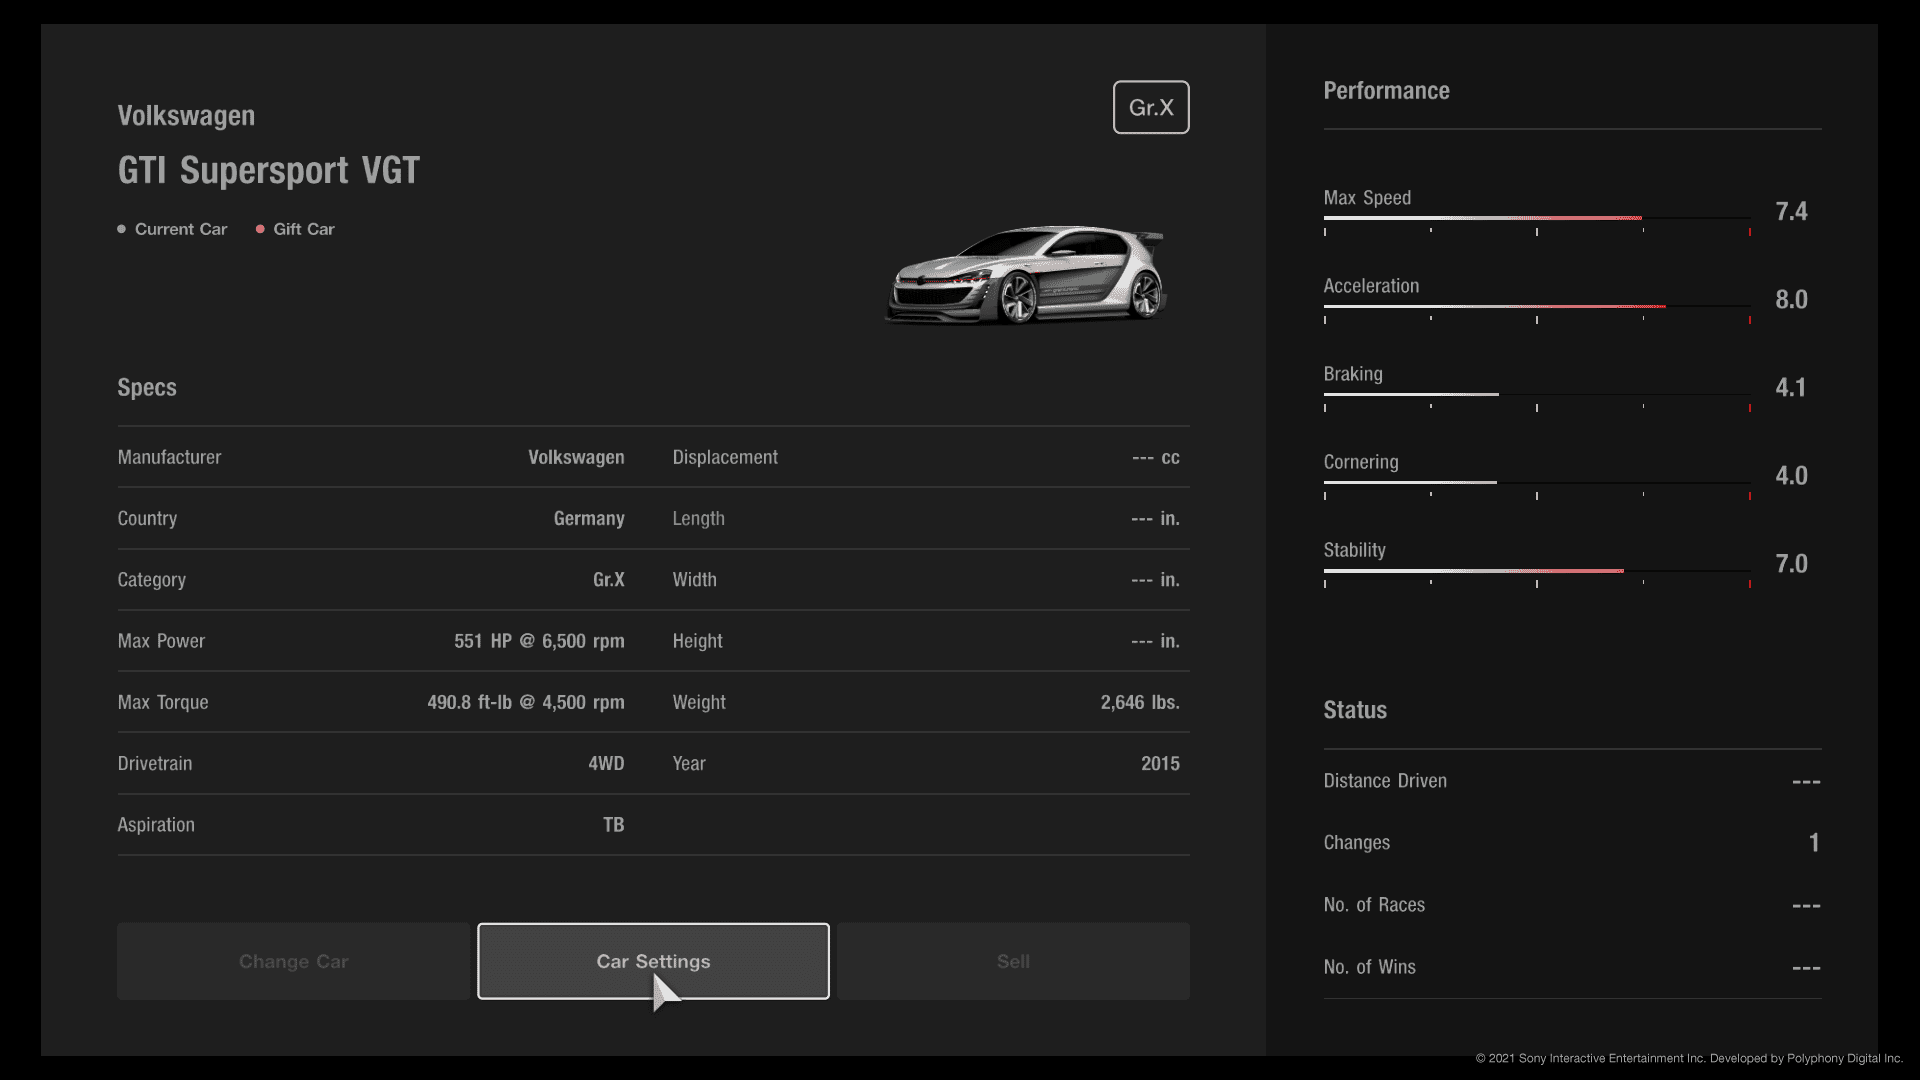Click the GTI Supersport VGT title

point(269,170)
